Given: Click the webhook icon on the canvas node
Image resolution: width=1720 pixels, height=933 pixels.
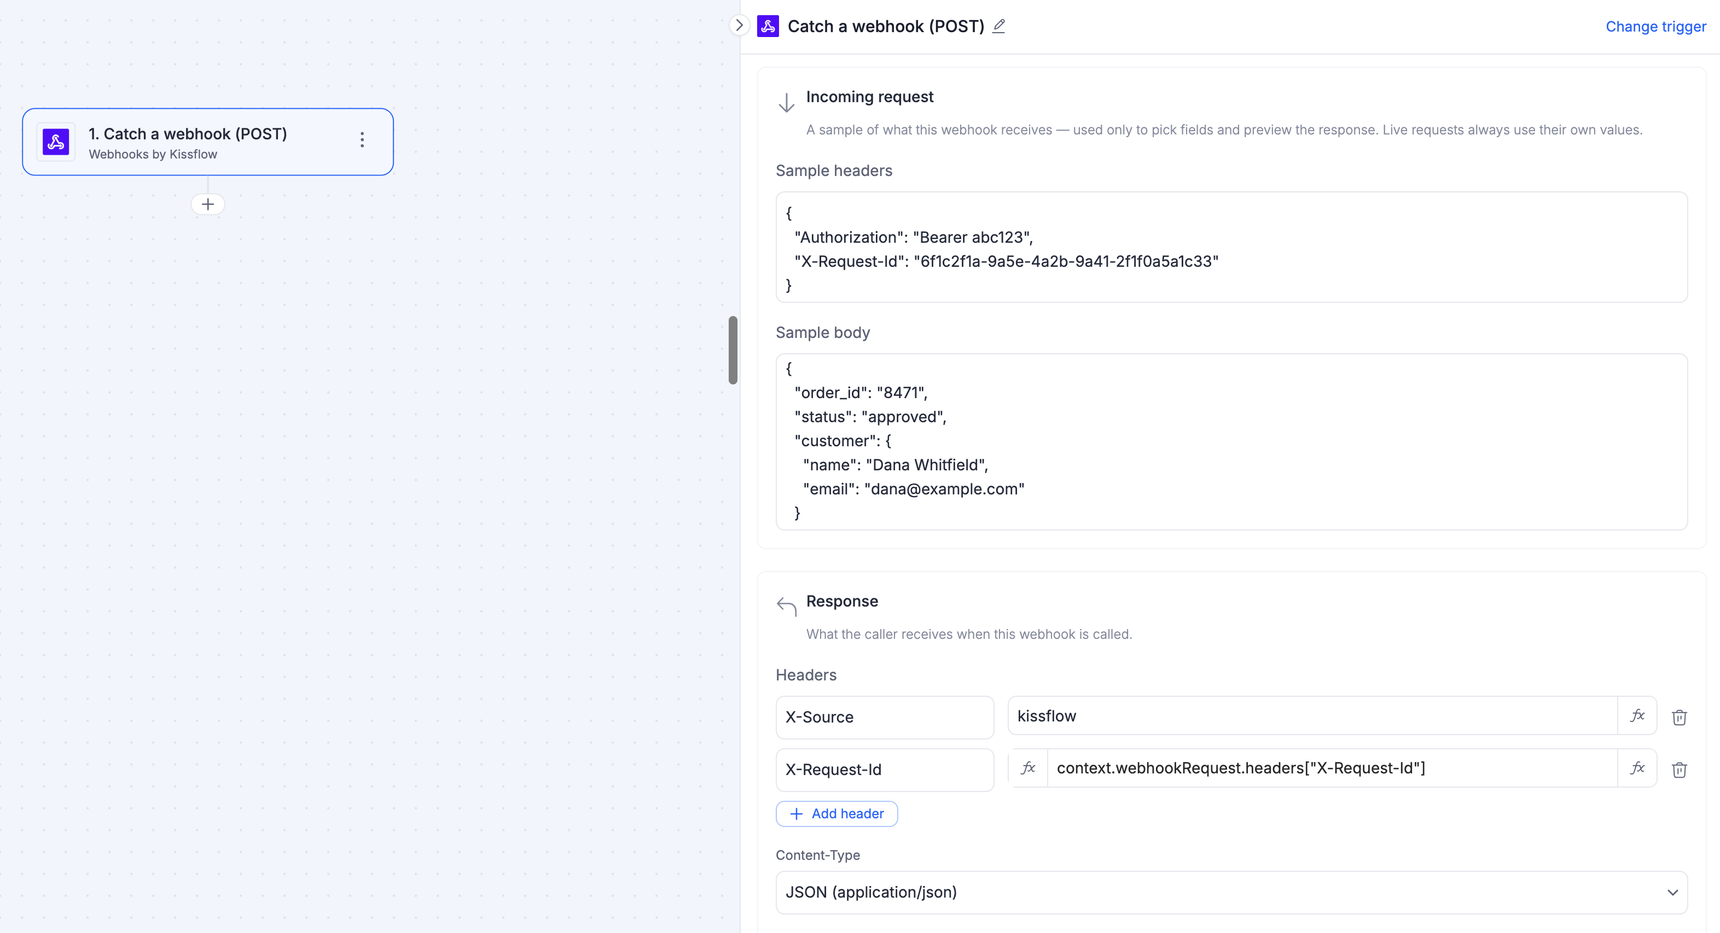Looking at the screenshot, I should tap(56, 142).
